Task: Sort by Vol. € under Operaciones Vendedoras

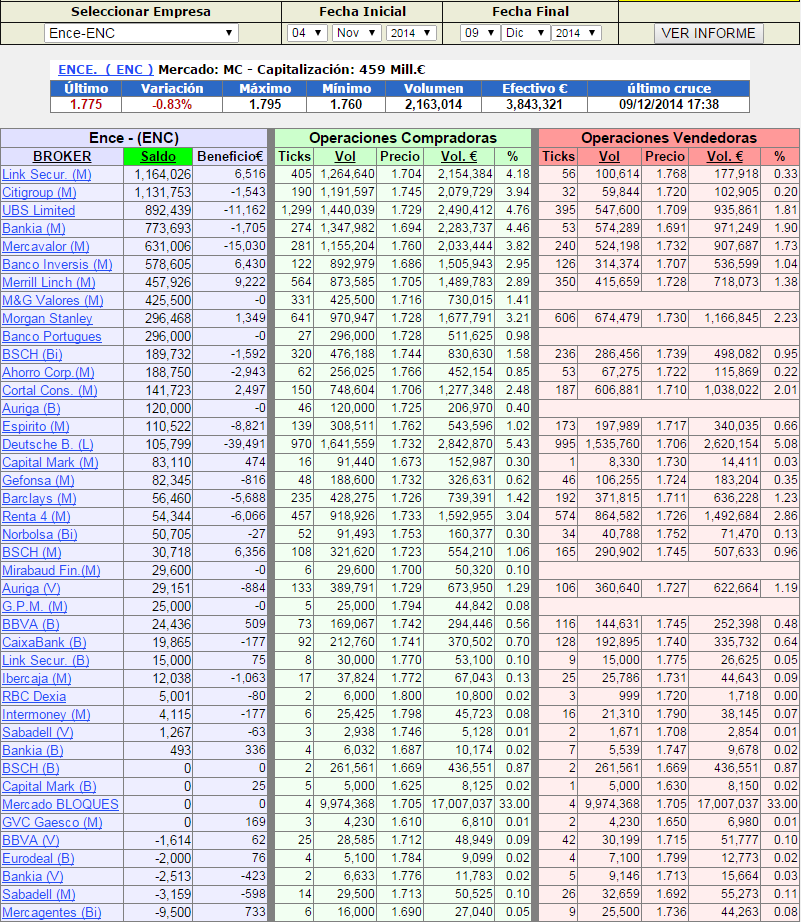Action: click(x=725, y=156)
